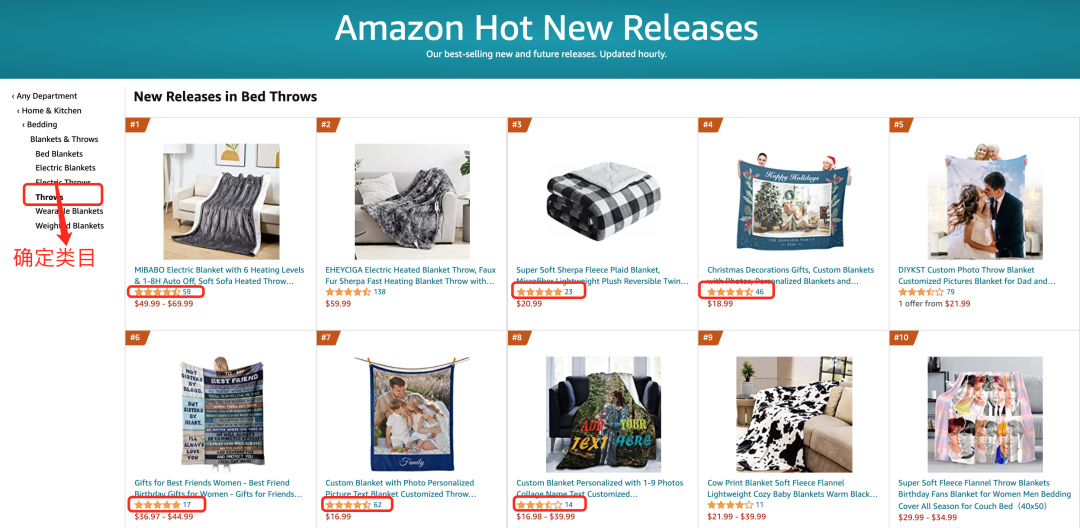
Task: Select Bed Blankets in the sidebar
Action: (x=59, y=154)
